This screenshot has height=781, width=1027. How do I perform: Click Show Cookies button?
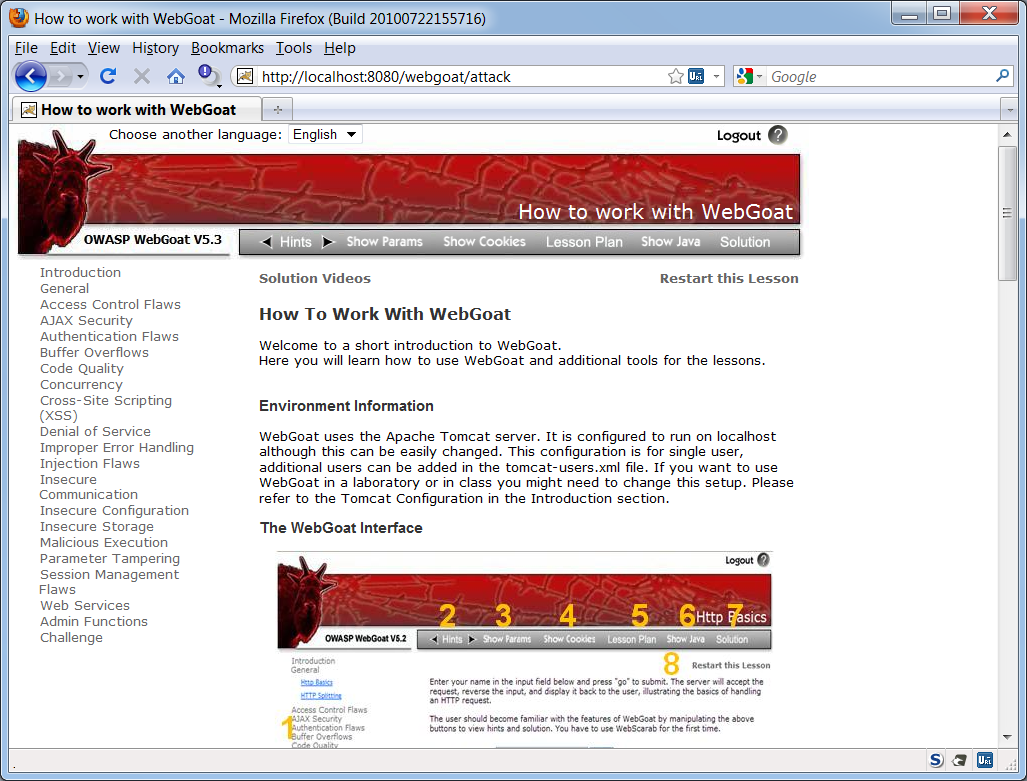coord(484,241)
